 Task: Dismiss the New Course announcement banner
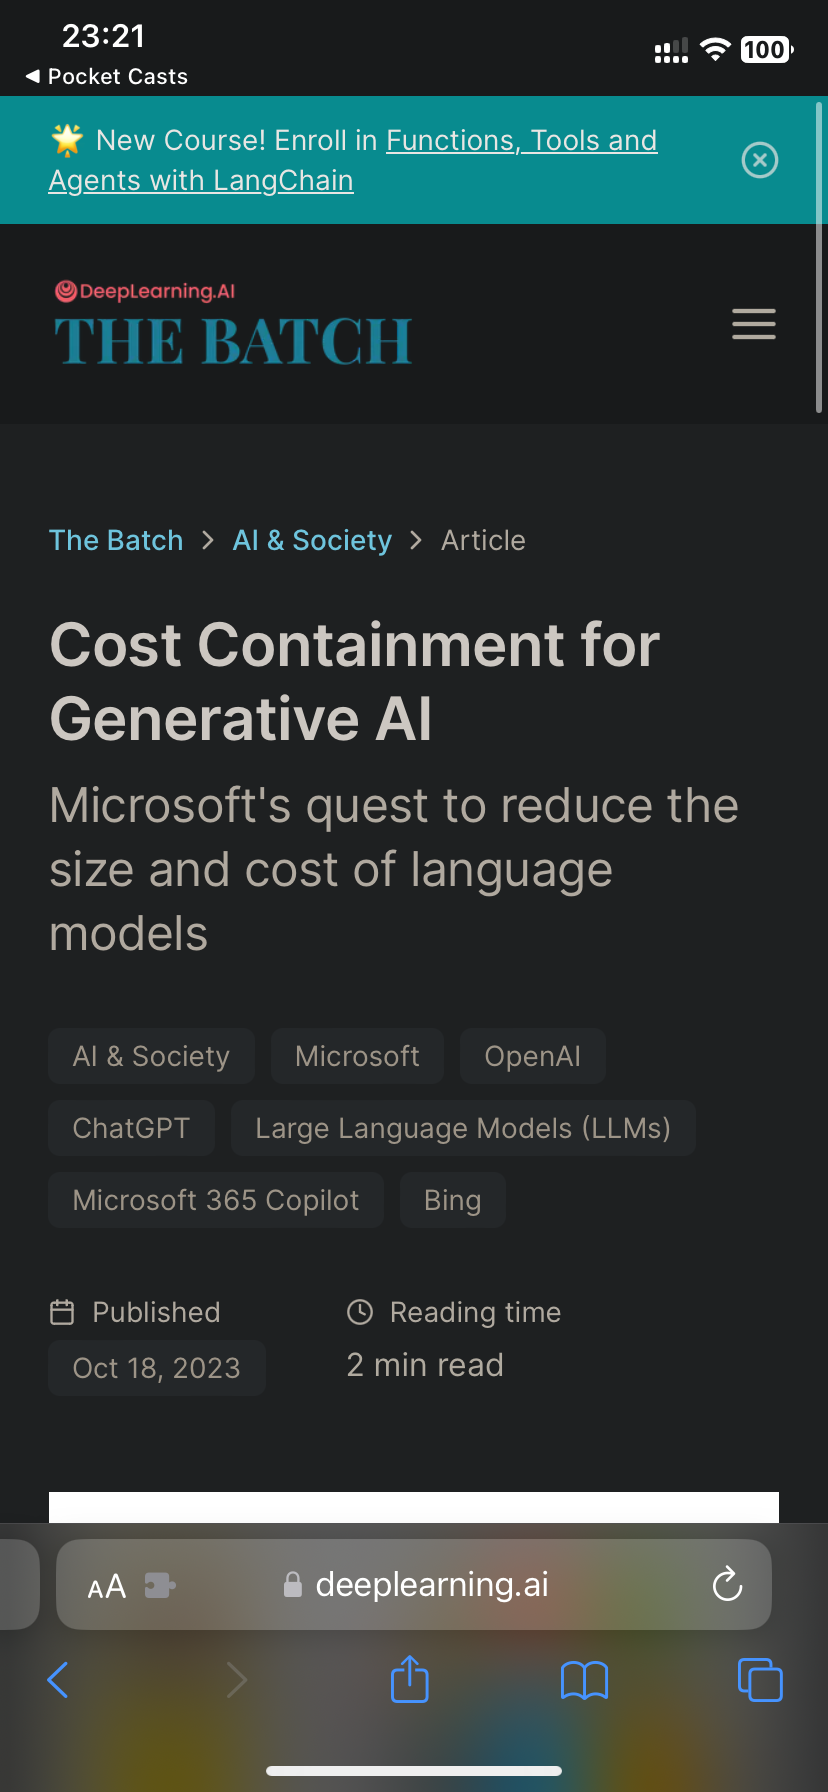coord(760,160)
